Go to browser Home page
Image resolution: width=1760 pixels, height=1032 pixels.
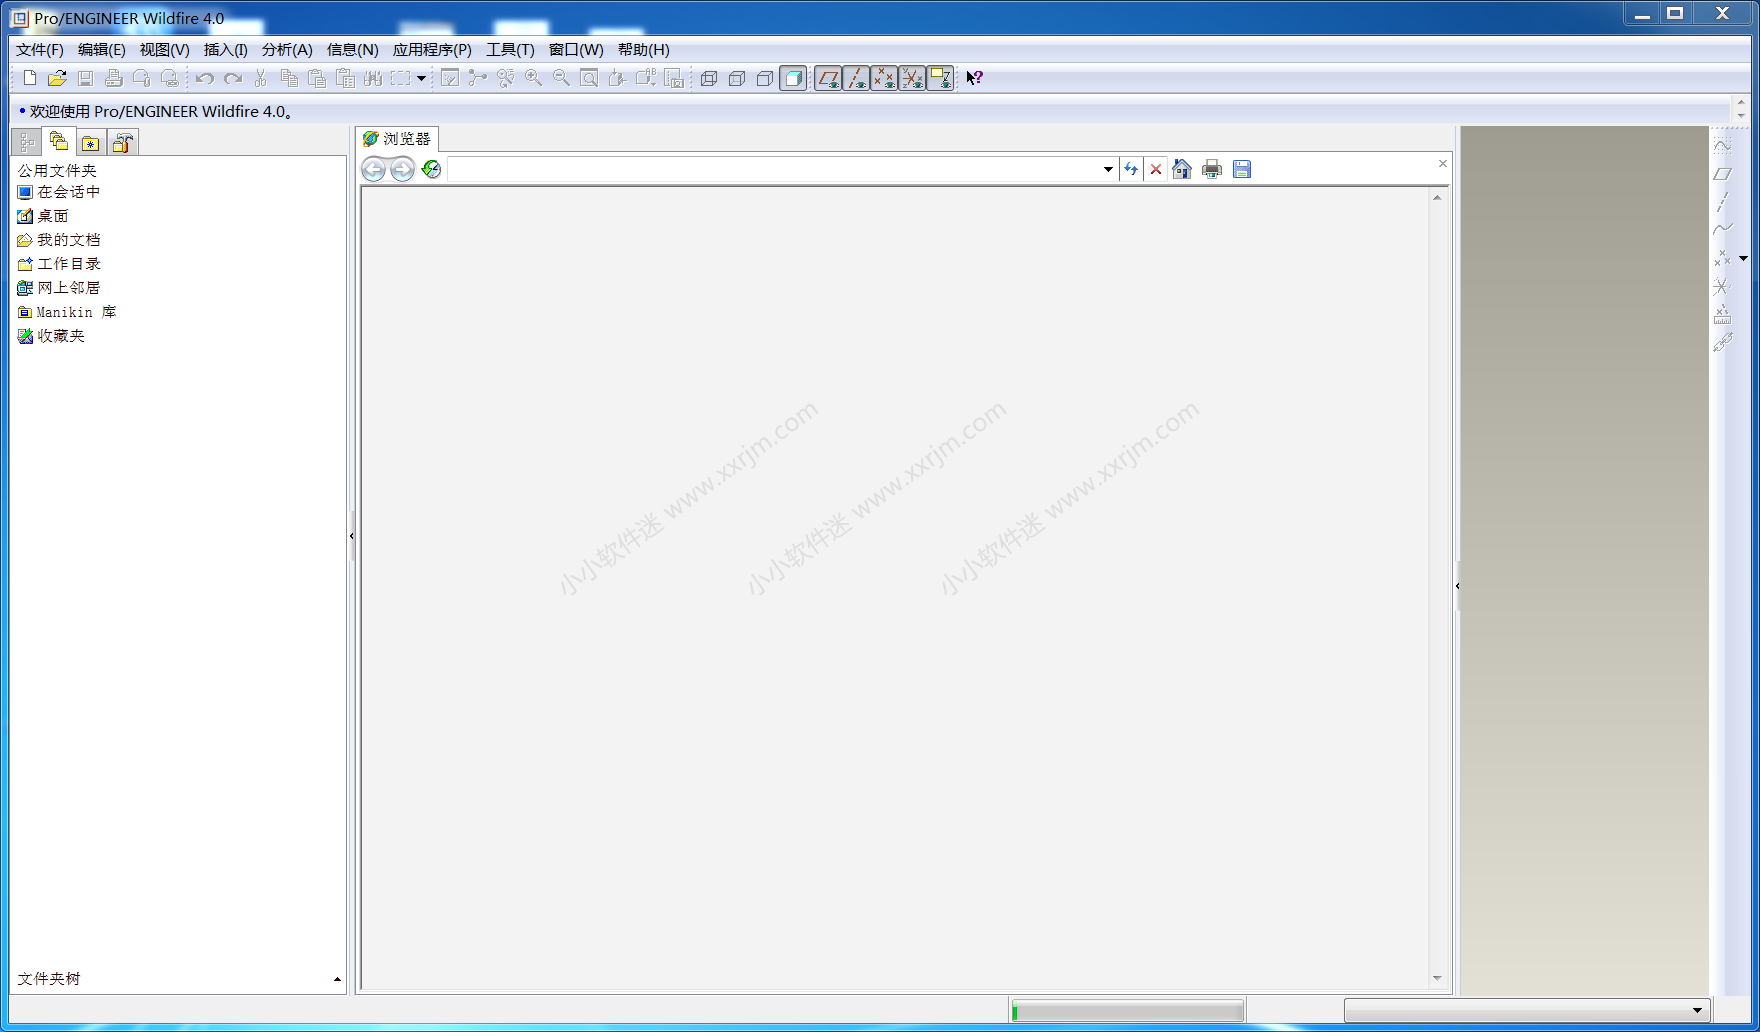1182,169
